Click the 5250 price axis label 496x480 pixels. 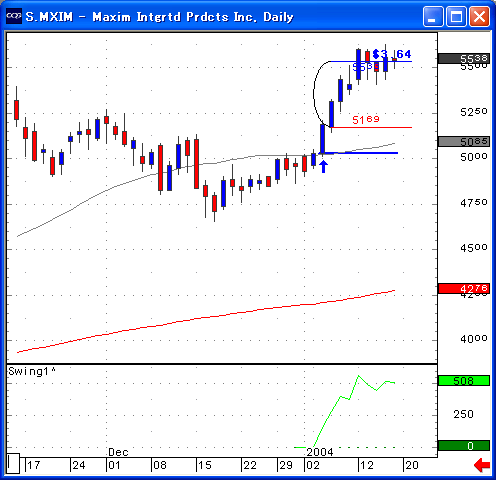tap(474, 112)
